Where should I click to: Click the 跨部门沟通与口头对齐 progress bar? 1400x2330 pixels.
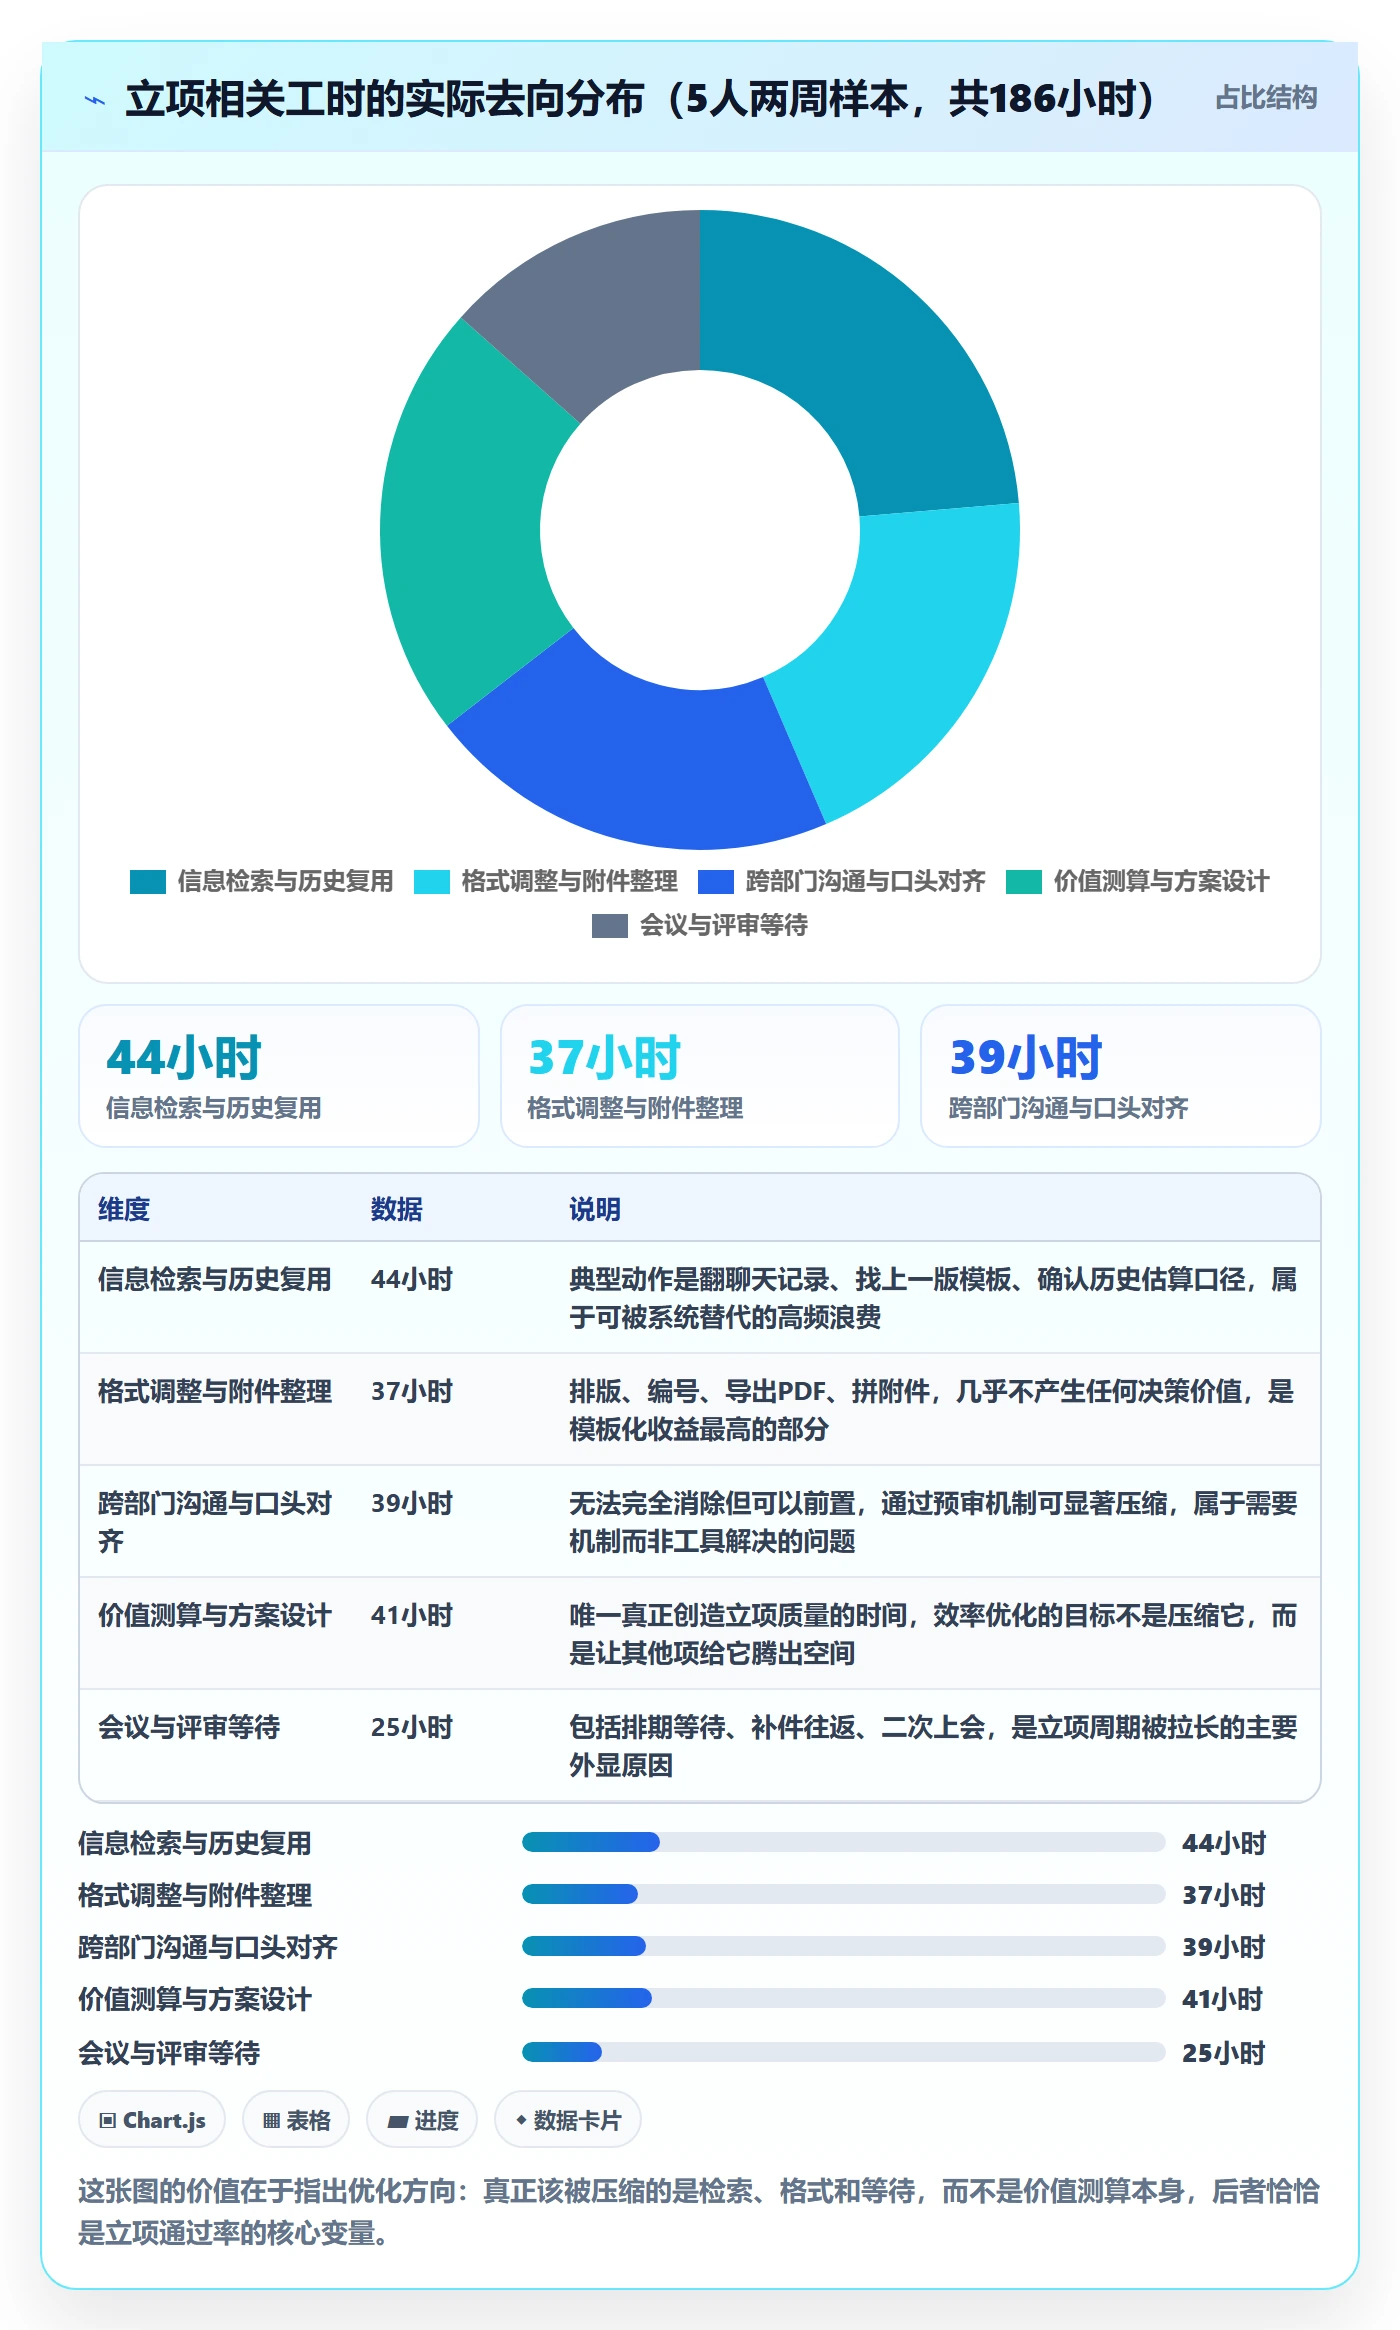pyautogui.click(x=844, y=1946)
